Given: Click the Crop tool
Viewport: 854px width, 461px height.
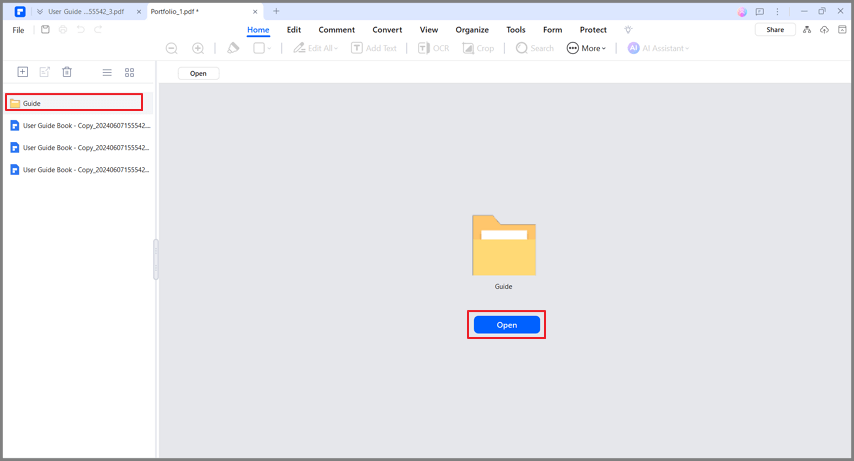Looking at the screenshot, I should click(x=478, y=48).
